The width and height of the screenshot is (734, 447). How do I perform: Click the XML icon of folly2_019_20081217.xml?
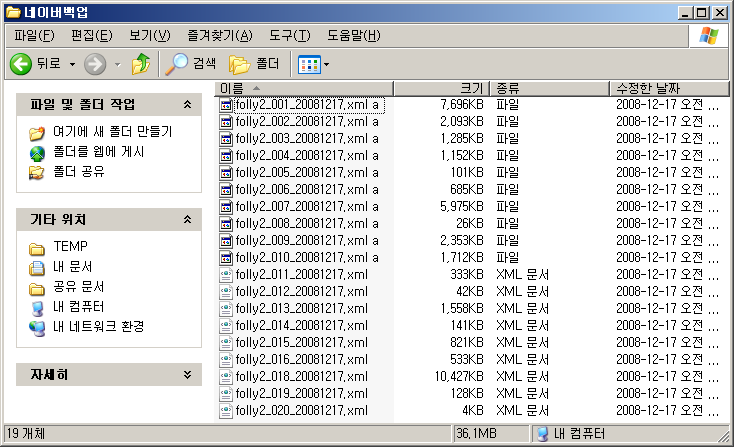[226, 394]
